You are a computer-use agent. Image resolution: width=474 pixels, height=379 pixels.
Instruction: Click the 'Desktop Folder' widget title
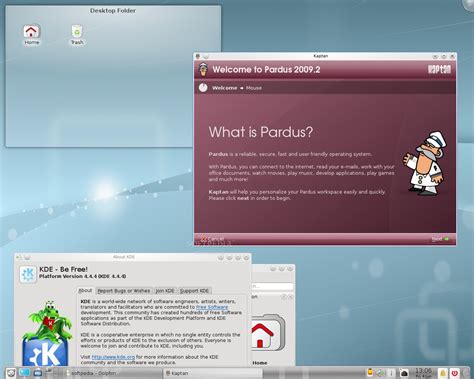point(113,11)
